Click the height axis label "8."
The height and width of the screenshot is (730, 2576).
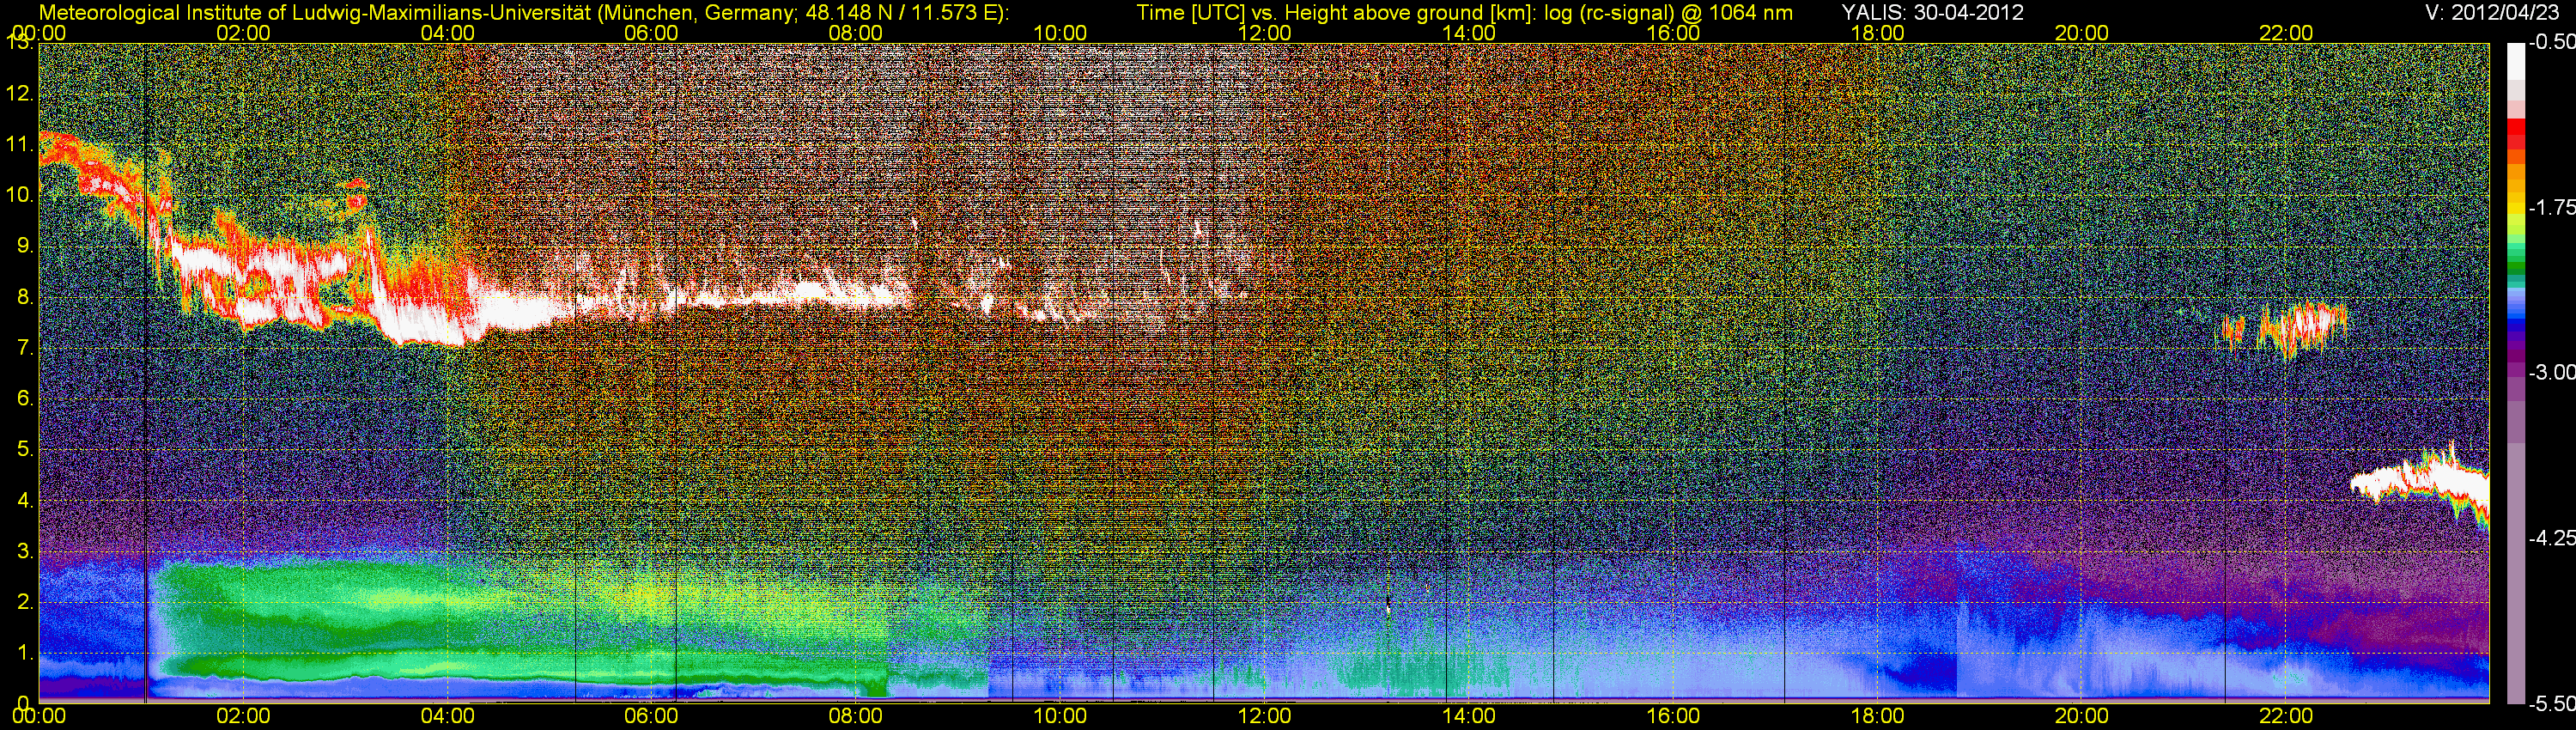click(25, 297)
